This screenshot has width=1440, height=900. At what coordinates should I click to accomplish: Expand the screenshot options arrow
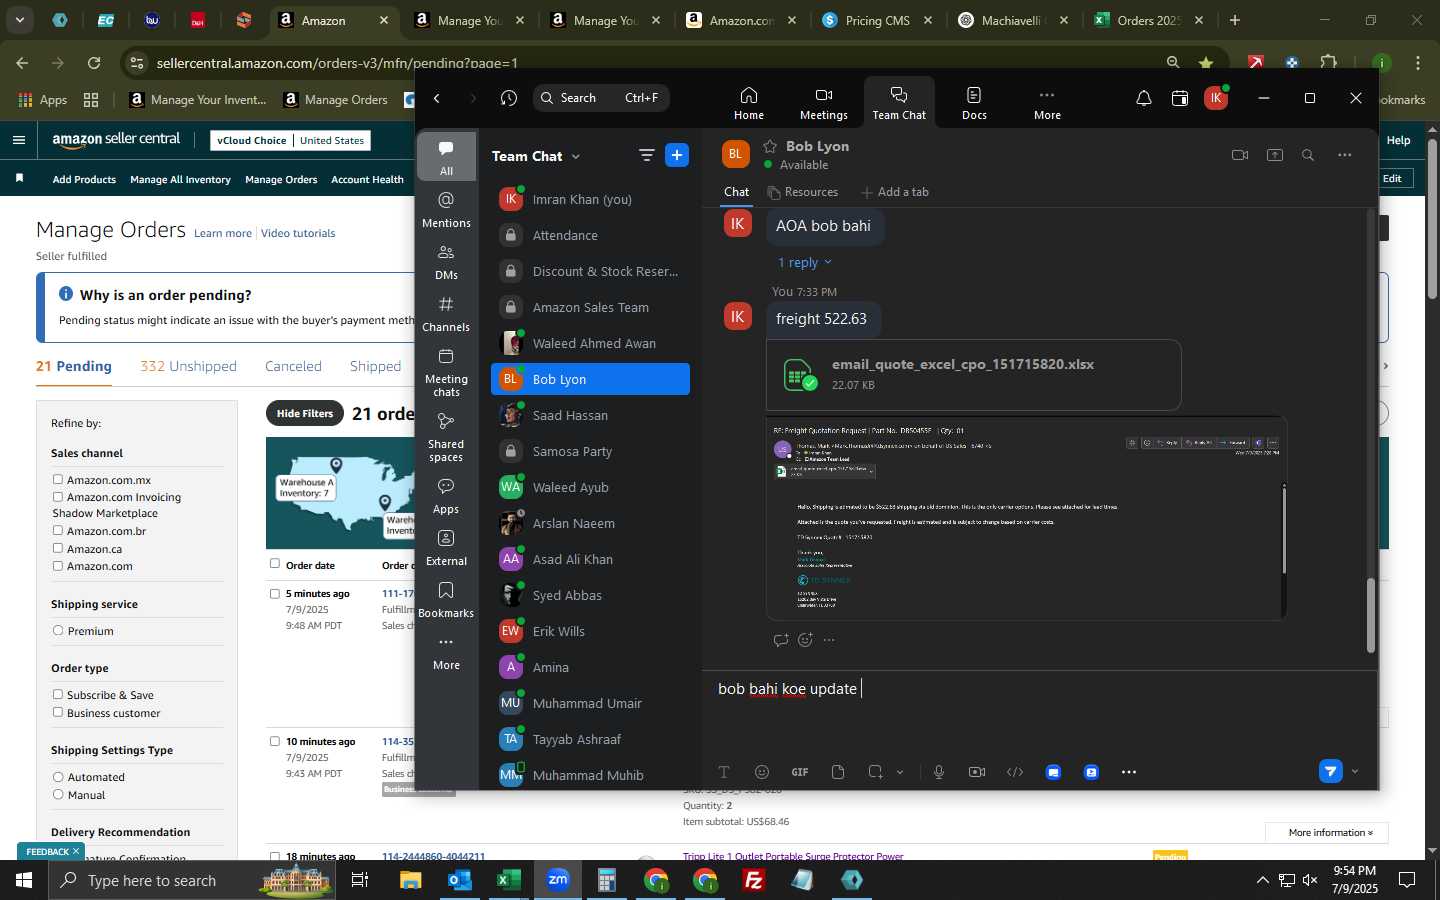(900, 772)
